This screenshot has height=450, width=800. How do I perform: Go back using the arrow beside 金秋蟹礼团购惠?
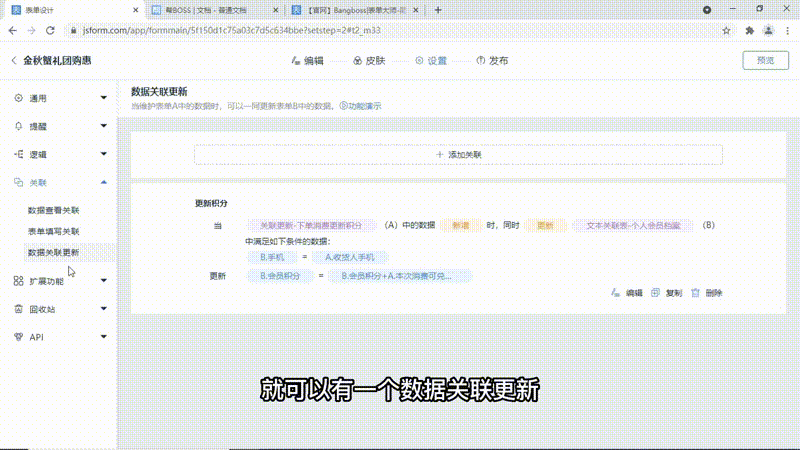pyautogui.click(x=13, y=61)
